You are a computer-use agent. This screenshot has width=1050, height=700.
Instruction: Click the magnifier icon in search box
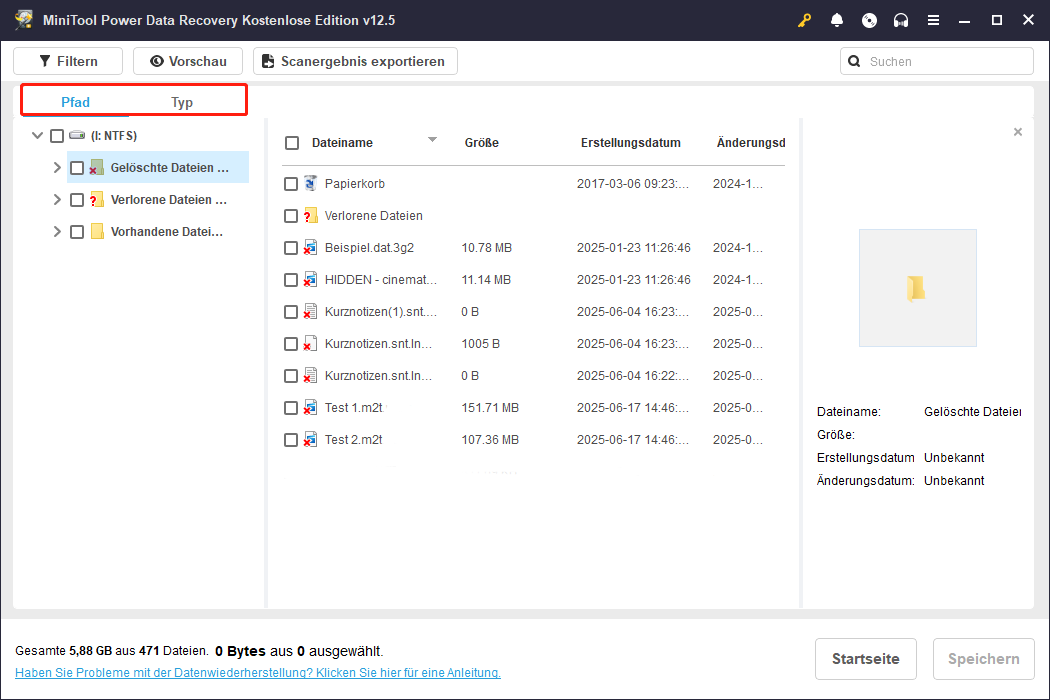pyautogui.click(x=854, y=62)
